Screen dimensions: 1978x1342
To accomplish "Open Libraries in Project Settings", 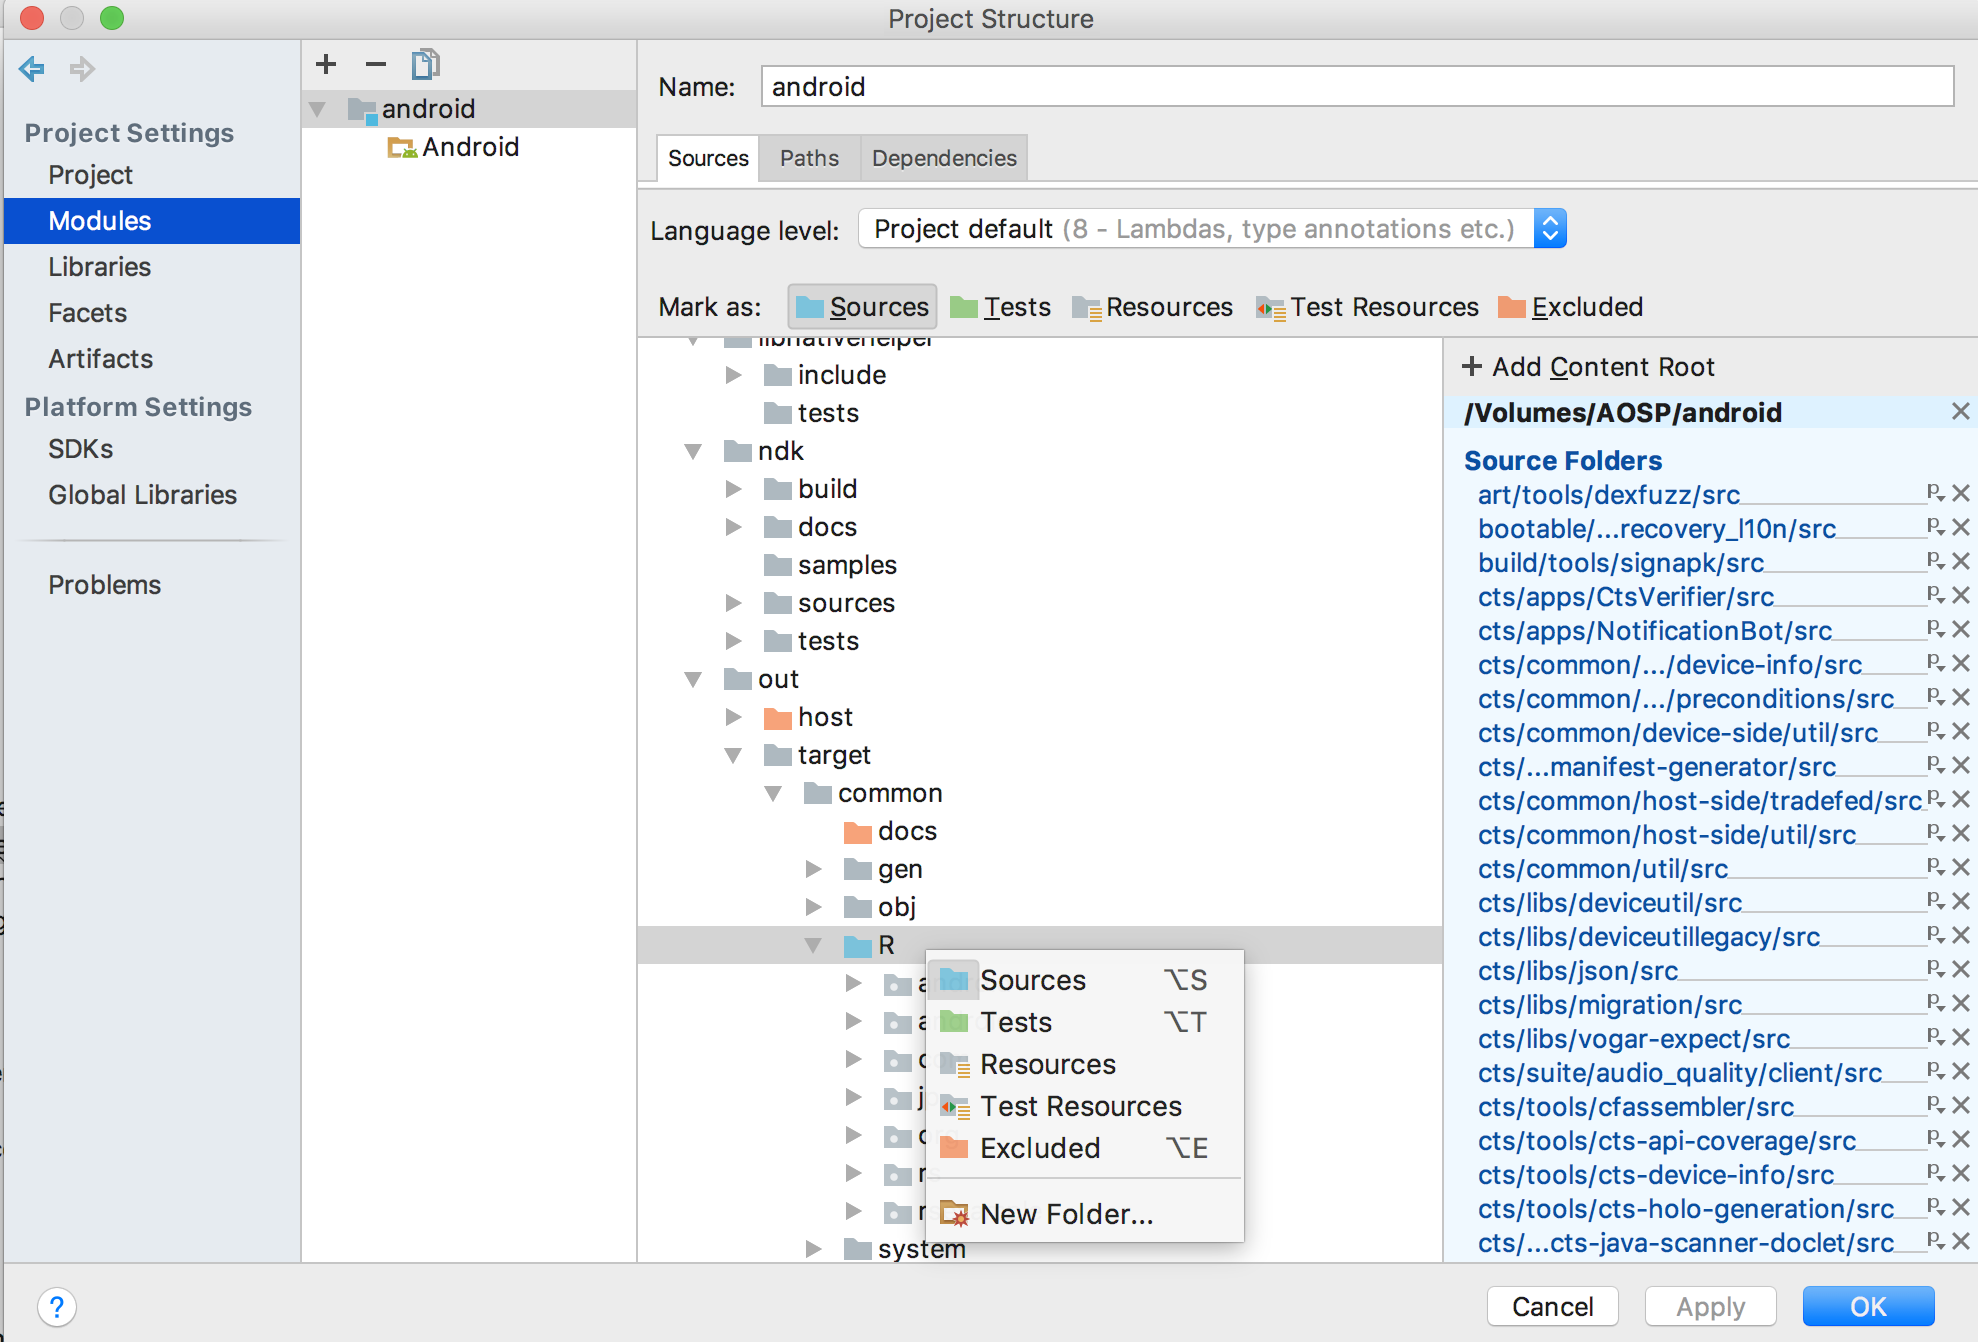I will click(100, 267).
